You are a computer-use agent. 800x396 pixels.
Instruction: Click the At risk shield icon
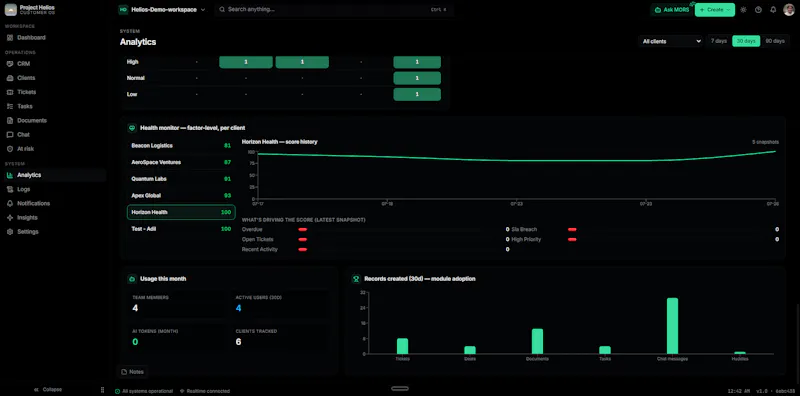pos(10,149)
